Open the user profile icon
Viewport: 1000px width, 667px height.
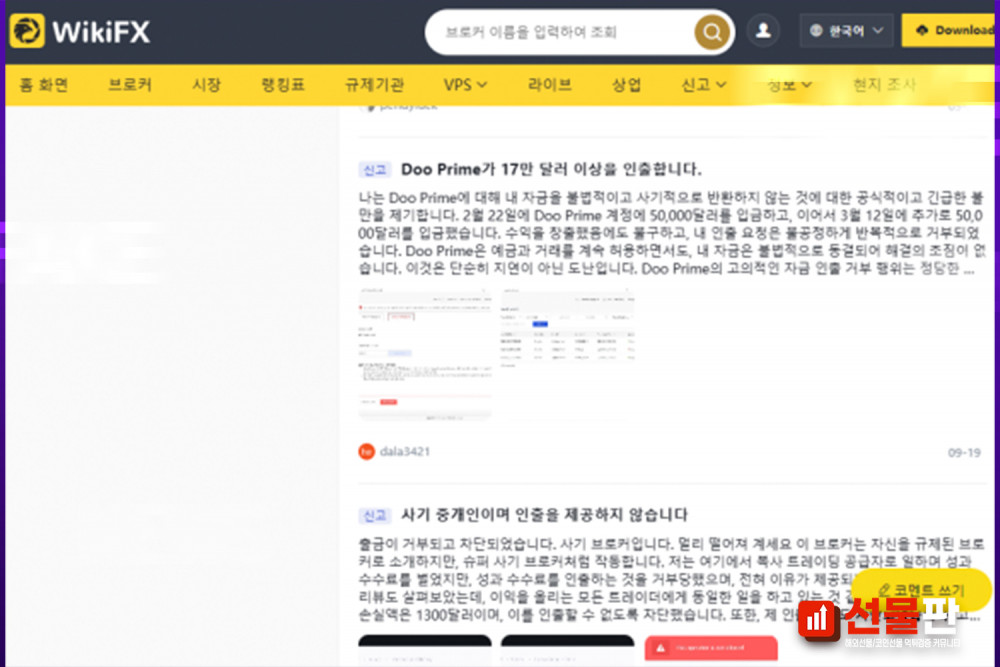[763, 31]
